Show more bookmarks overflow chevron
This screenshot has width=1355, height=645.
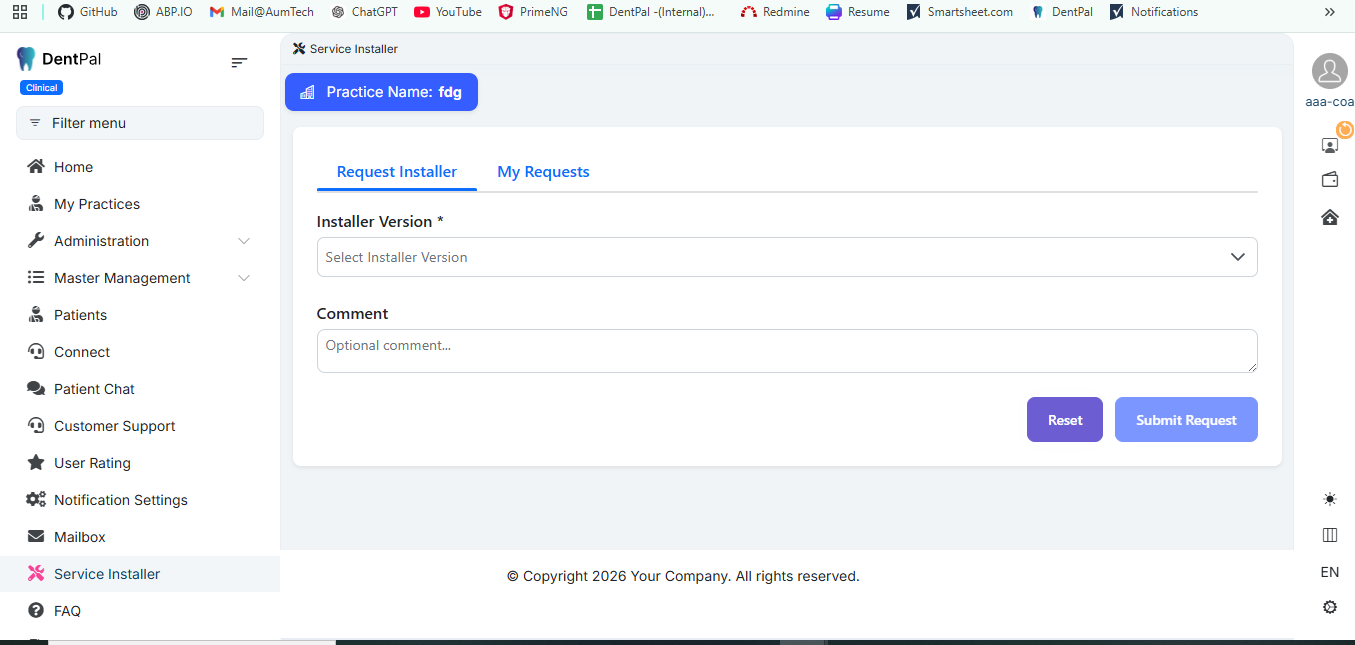click(1329, 12)
